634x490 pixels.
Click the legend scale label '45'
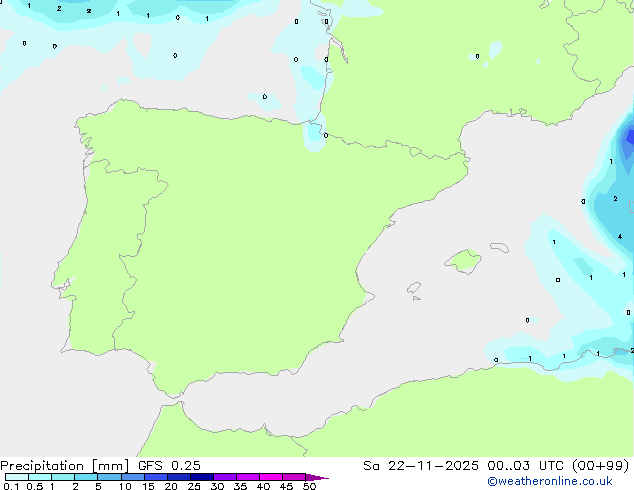pyautogui.click(x=286, y=486)
